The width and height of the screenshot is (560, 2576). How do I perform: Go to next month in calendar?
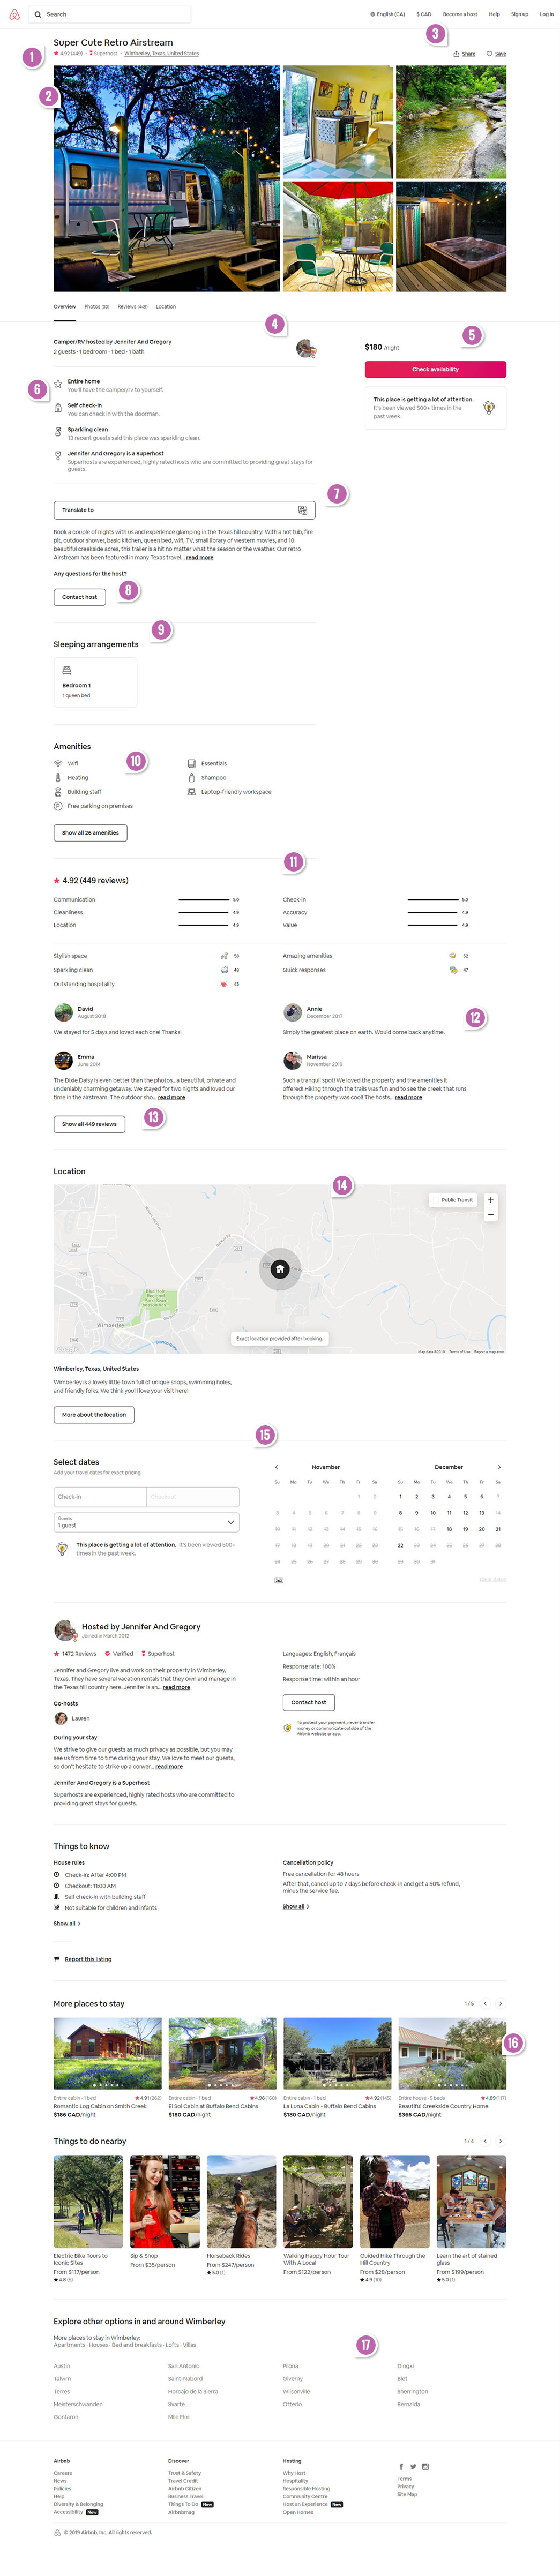pyautogui.click(x=499, y=1467)
